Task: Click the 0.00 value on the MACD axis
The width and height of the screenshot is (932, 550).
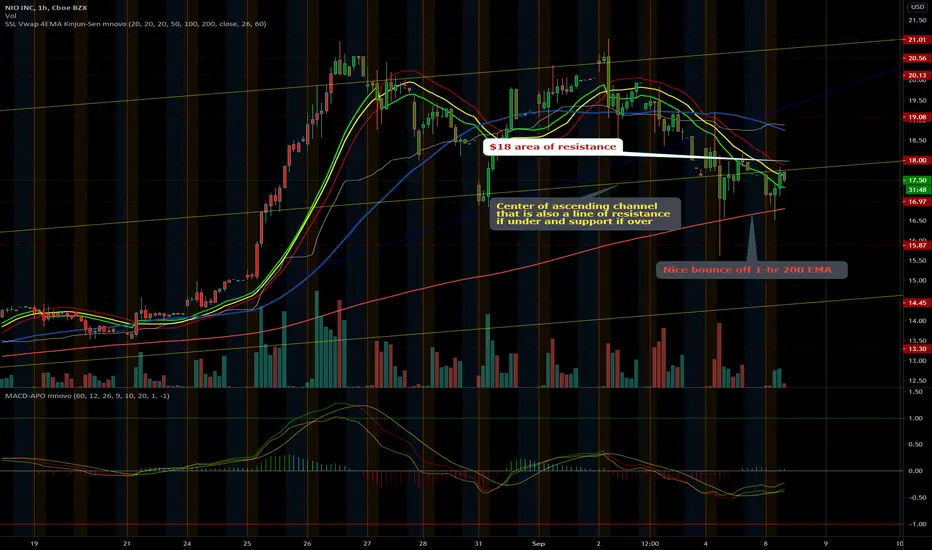Action: [x=916, y=472]
